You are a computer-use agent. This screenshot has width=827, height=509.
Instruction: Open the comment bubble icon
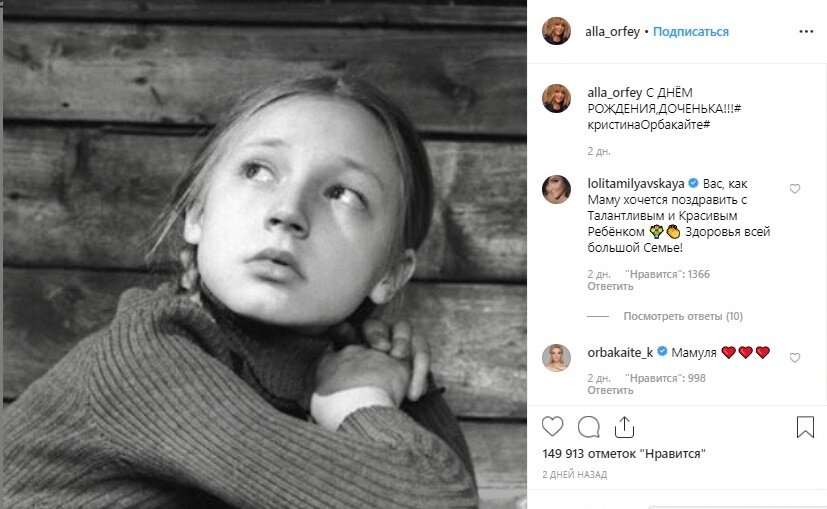click(x=589, y=427)
